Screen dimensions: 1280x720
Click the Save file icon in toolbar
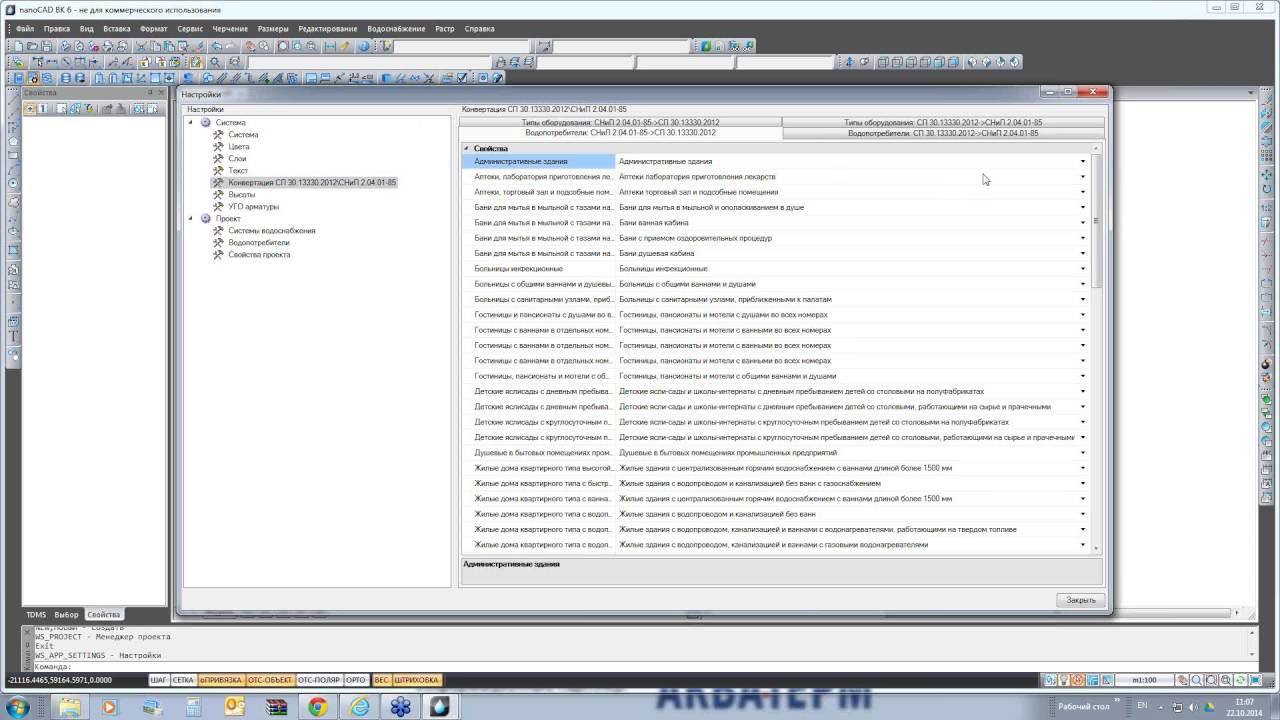coord(46,46)
